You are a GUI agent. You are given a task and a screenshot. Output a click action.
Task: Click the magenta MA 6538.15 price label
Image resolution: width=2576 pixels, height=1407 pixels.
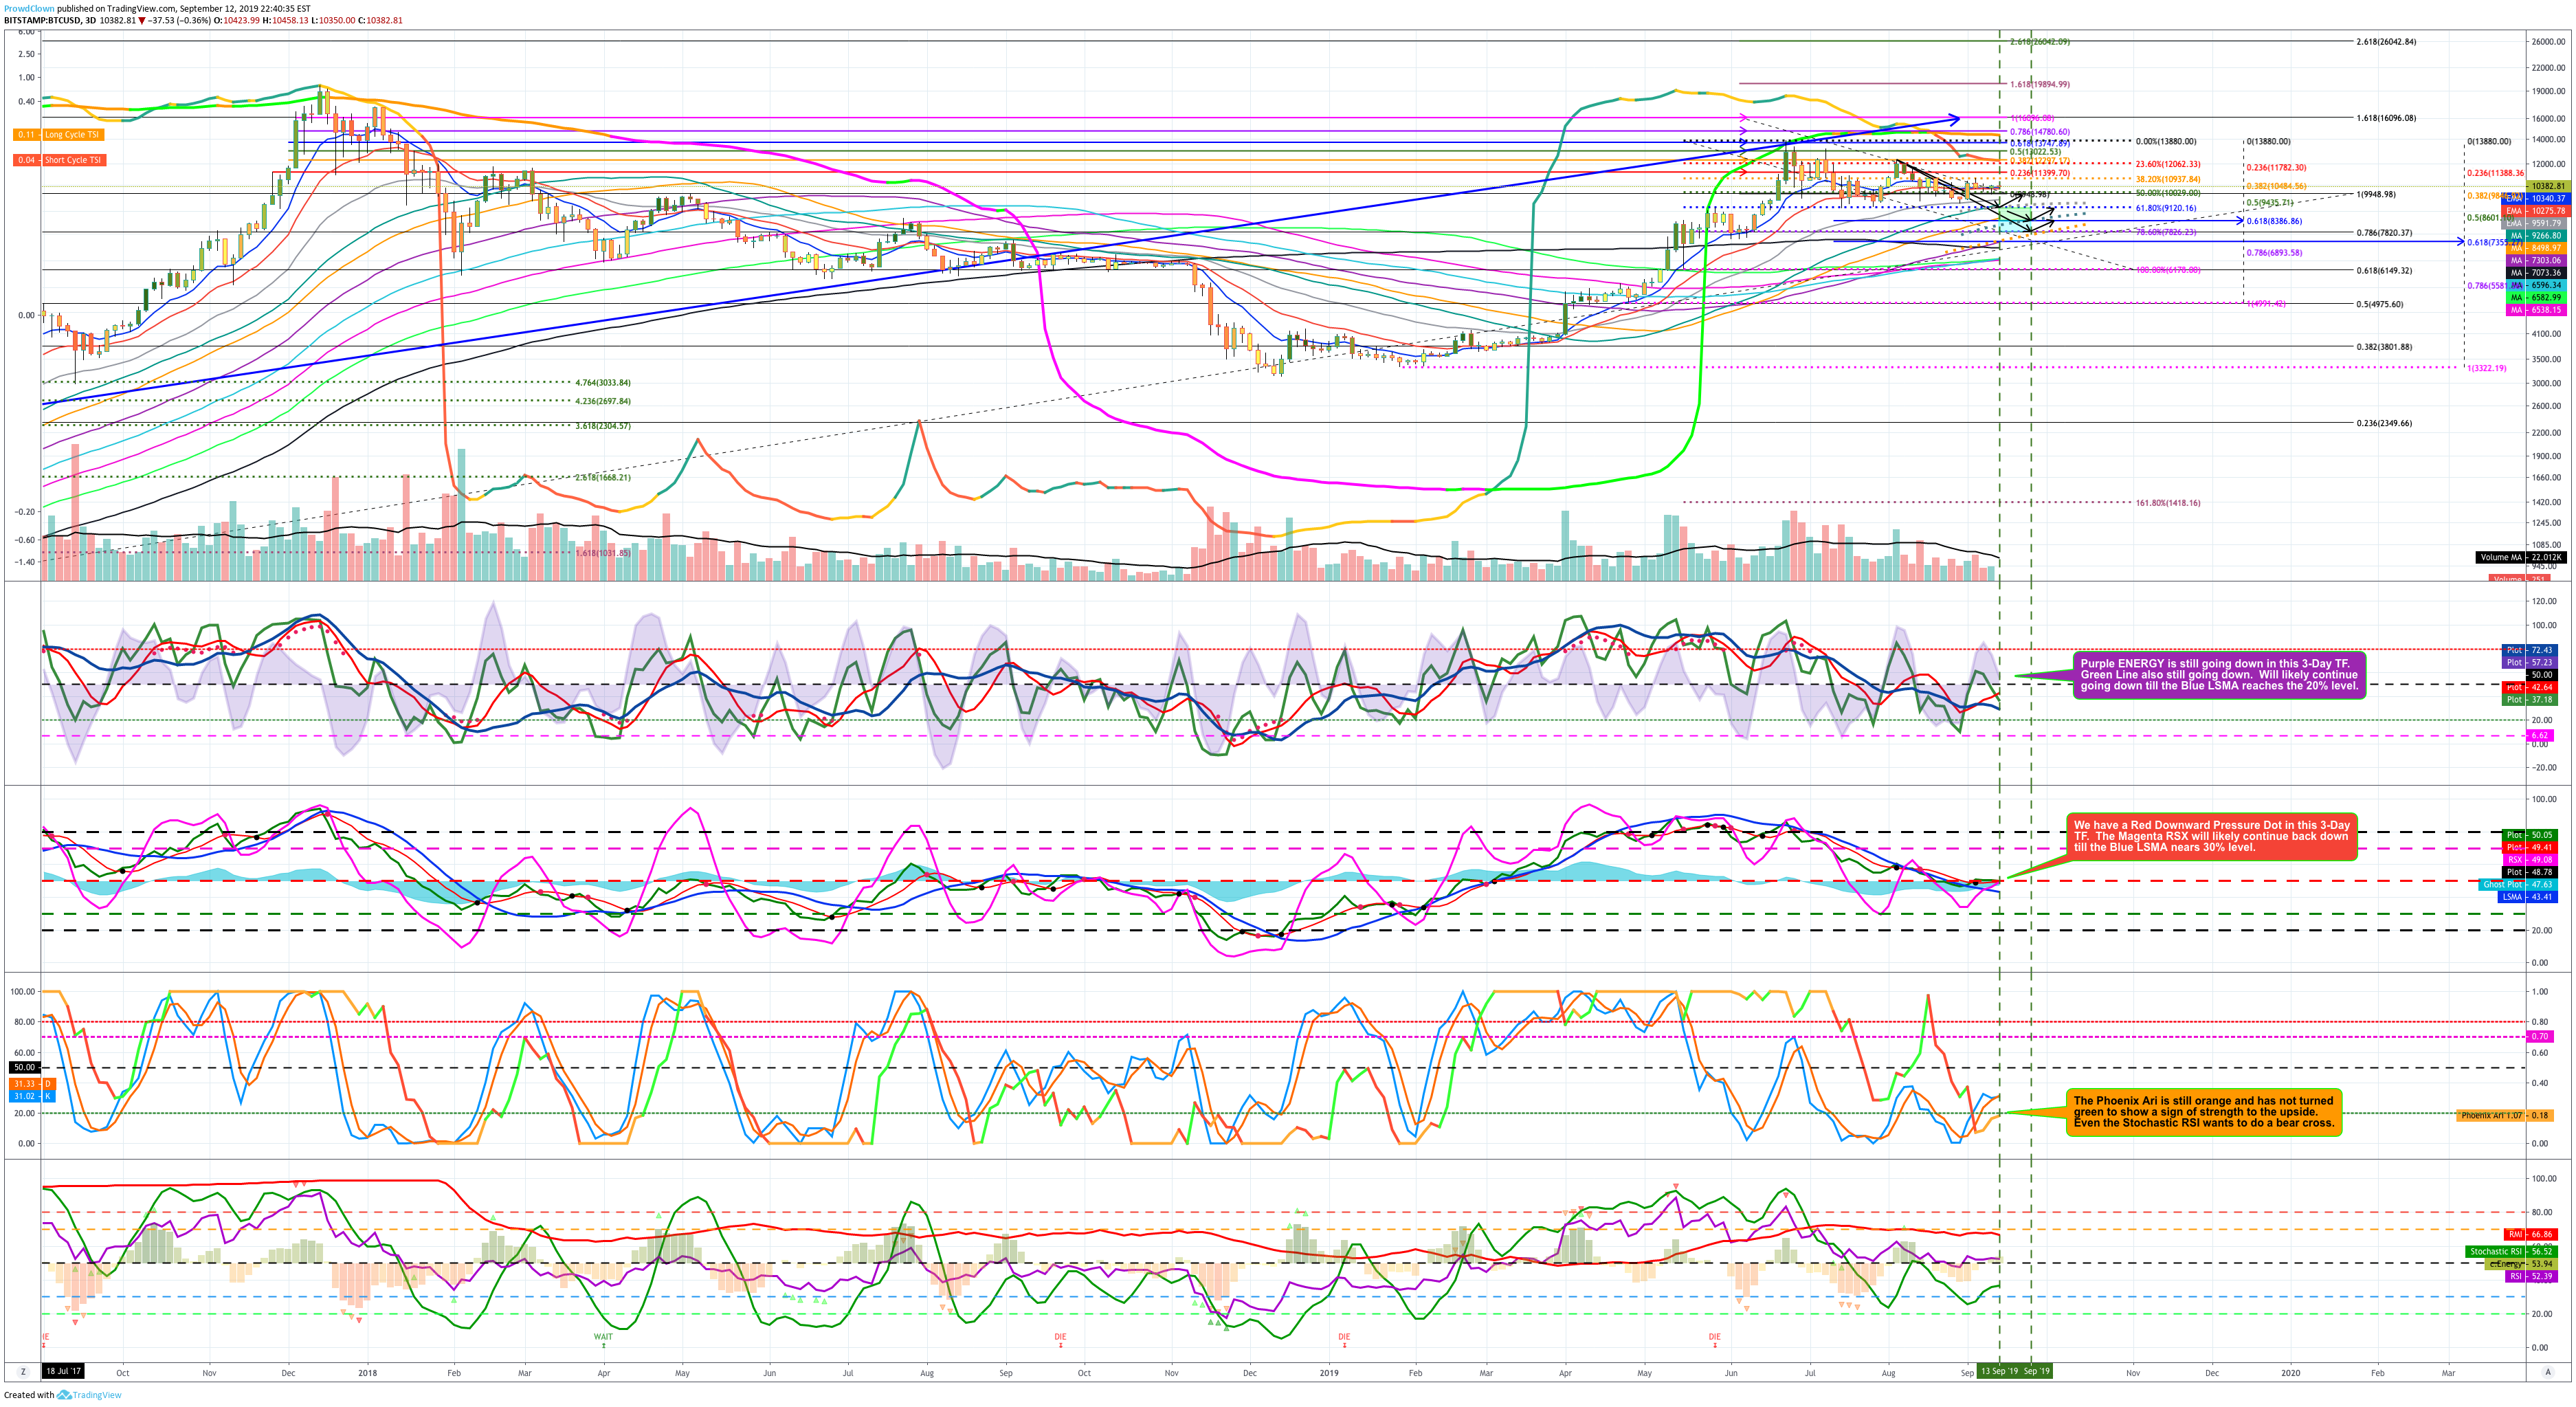click(2535, 310)
